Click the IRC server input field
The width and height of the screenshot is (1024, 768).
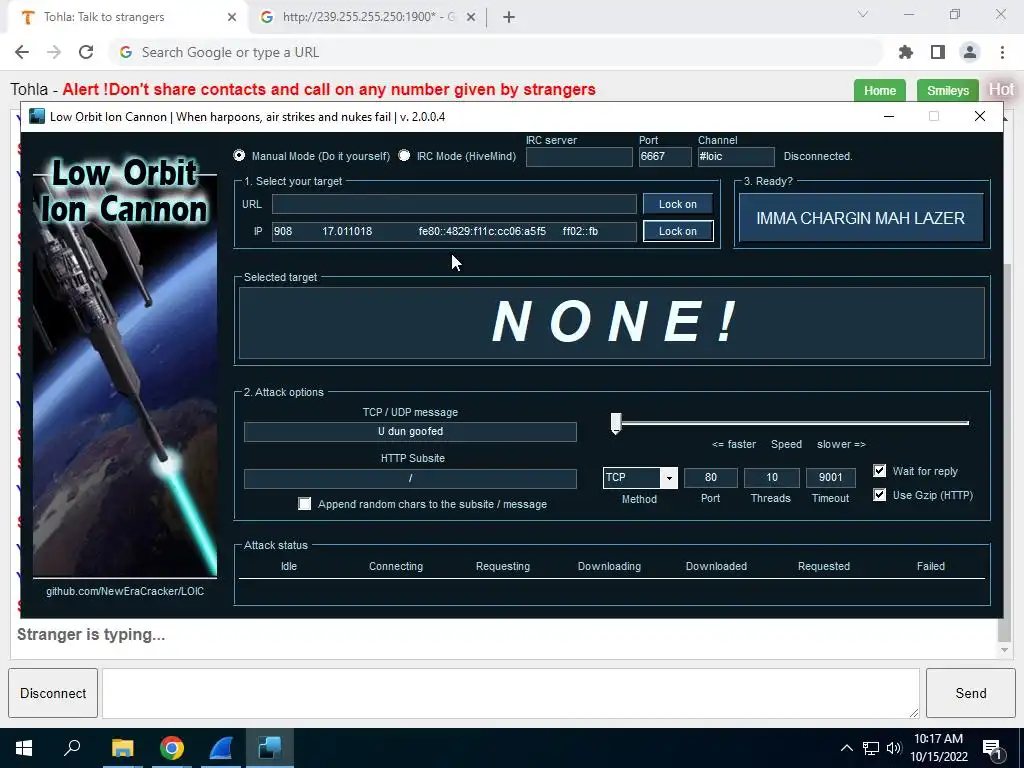(x=579, y=156)
